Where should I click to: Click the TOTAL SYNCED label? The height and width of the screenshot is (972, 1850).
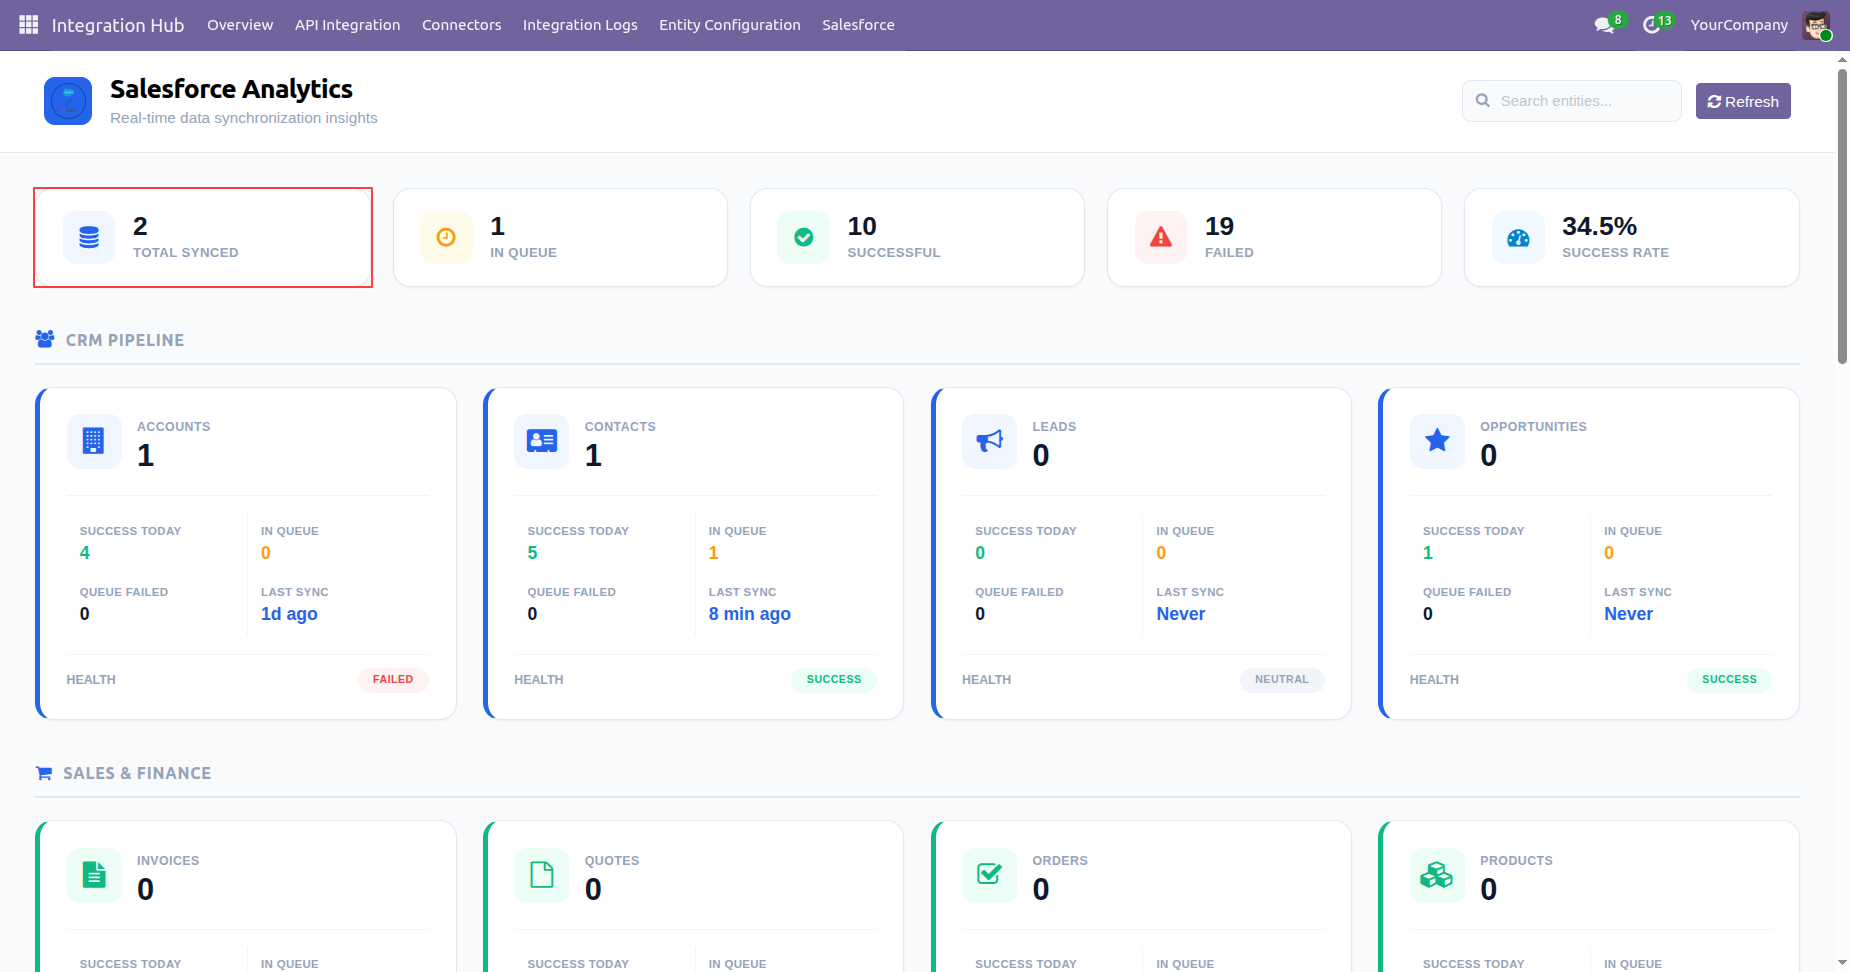click(186, 253)
